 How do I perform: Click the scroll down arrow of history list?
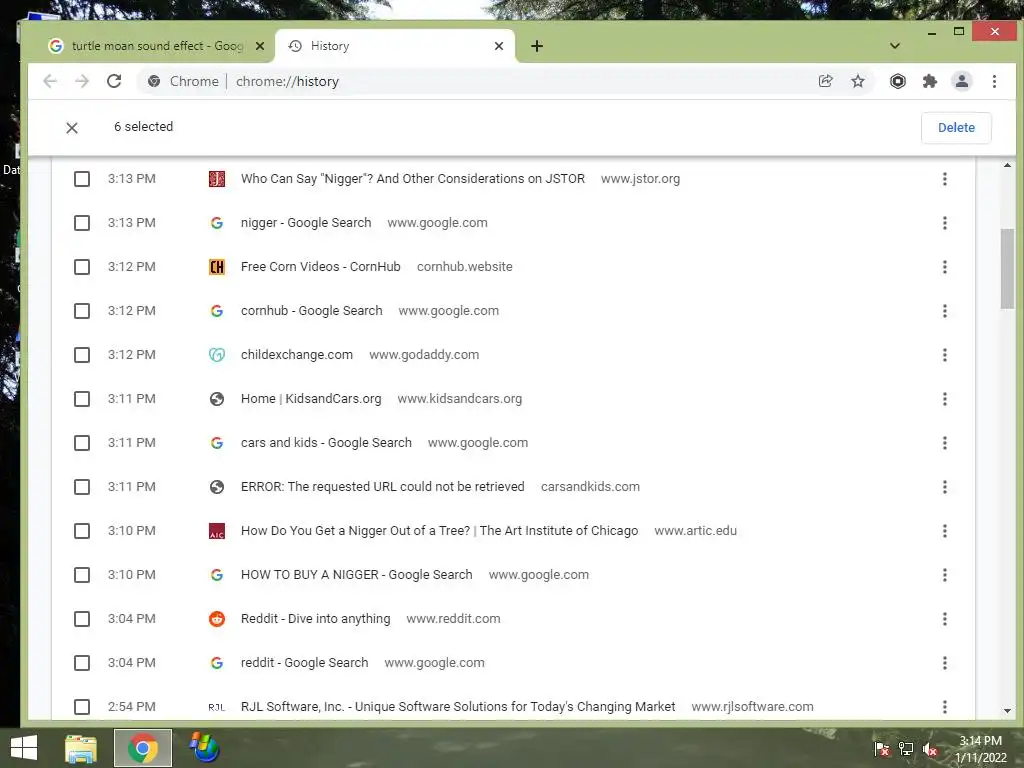[1007, 711]
